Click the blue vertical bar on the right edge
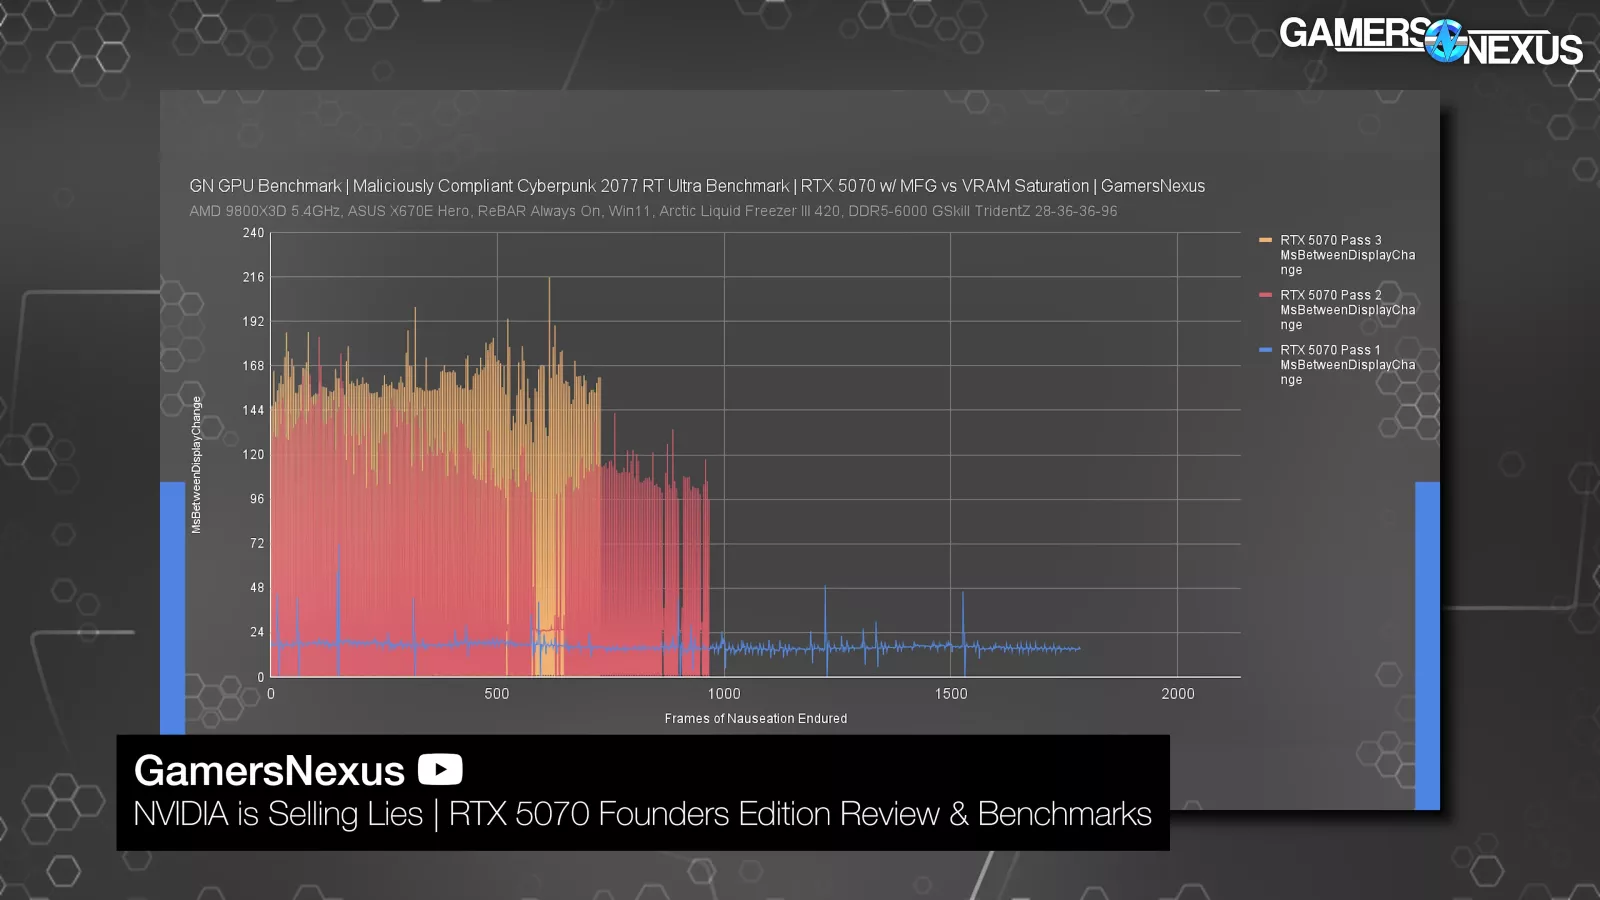The image size is (1600, 900). [1427, 645]
